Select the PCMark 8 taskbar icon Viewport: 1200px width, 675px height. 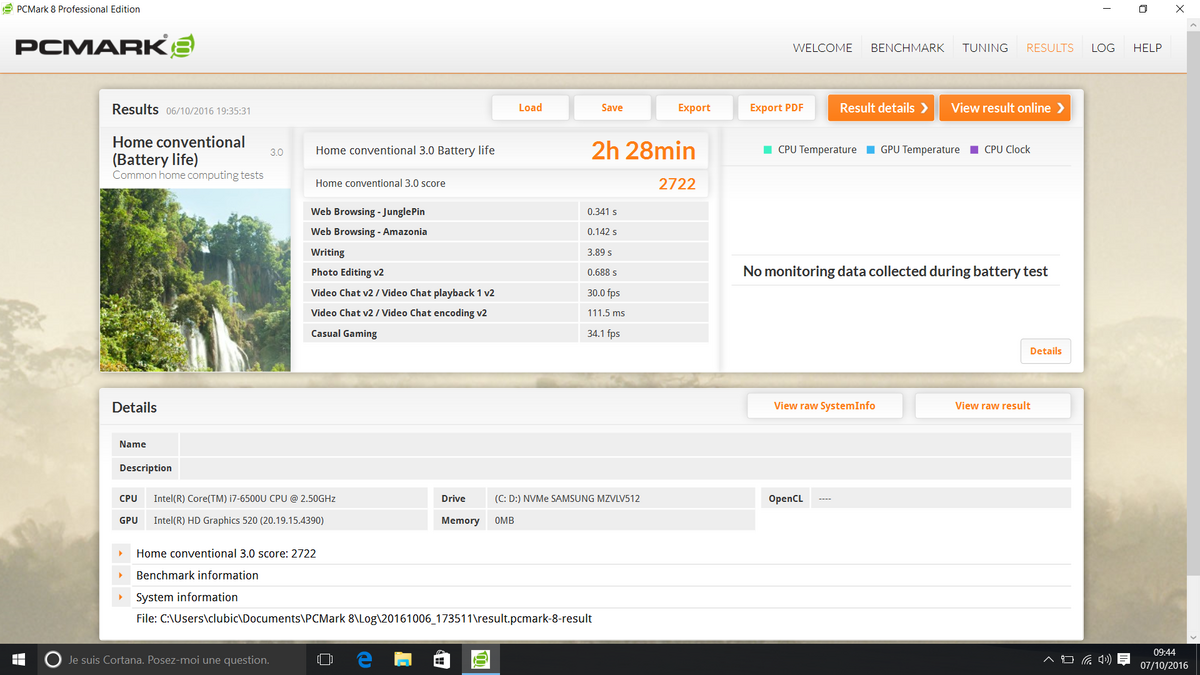tap(480, 660)
